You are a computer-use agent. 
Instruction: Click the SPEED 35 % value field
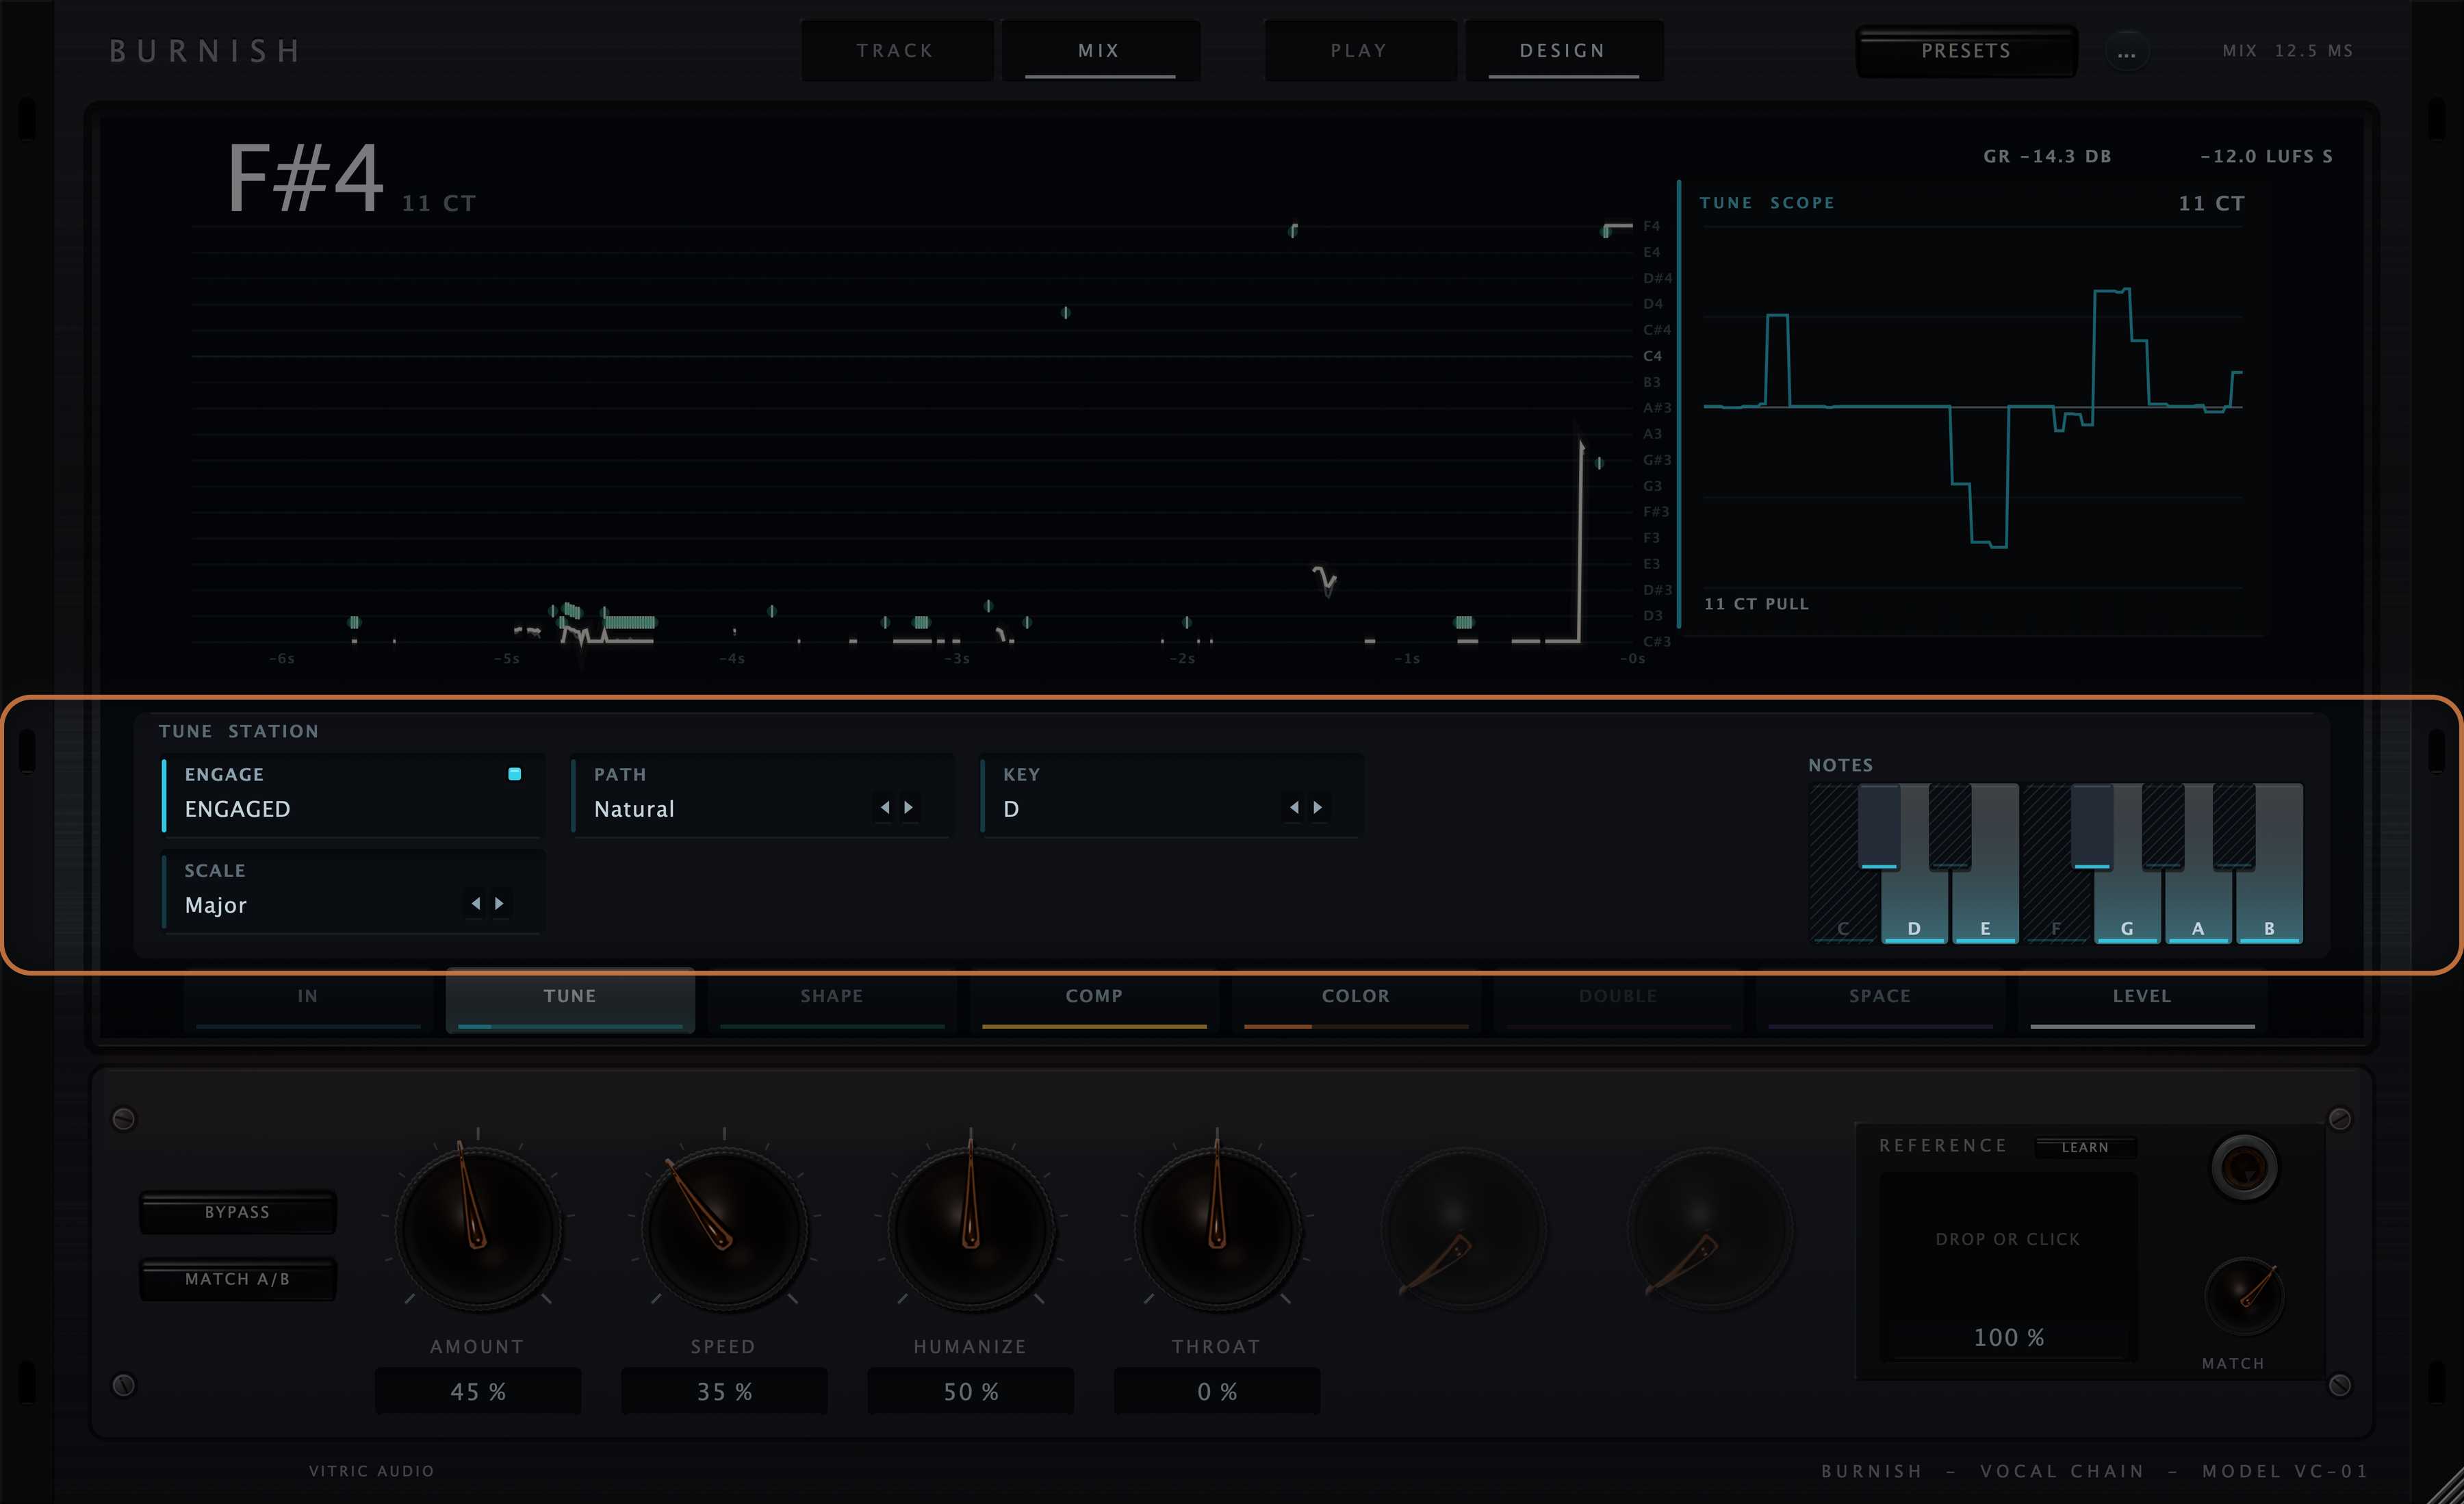click(724, 1391)
